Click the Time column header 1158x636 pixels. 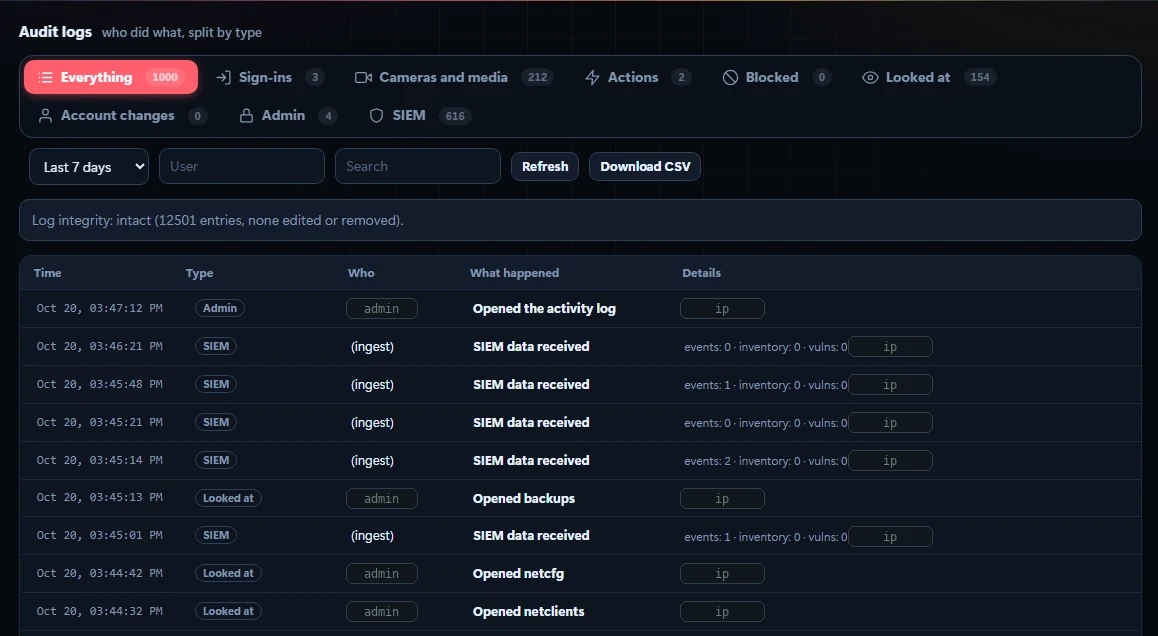tap(47, 273)
